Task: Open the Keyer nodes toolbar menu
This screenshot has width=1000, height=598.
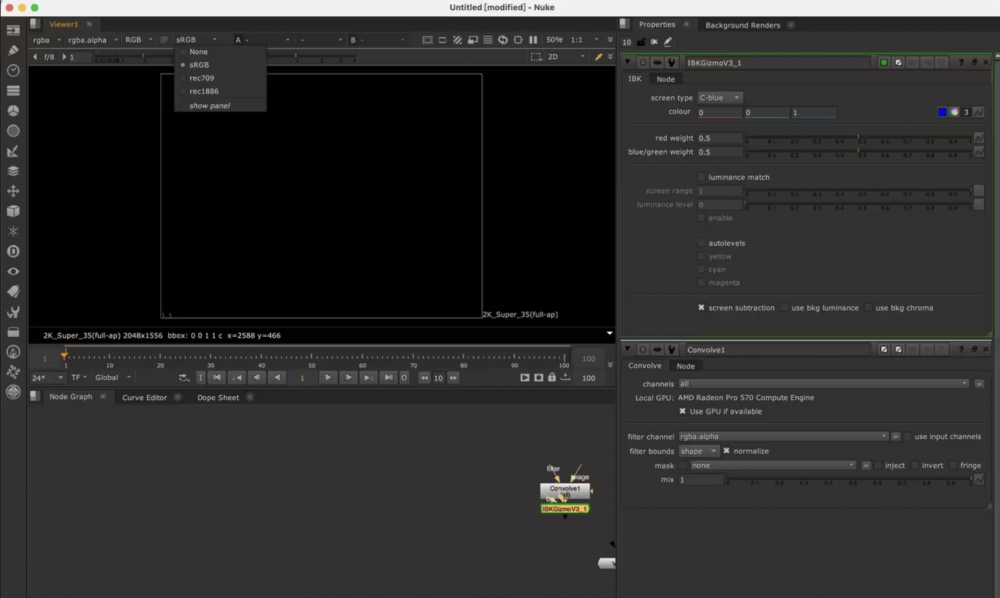Action: (13, 151)
